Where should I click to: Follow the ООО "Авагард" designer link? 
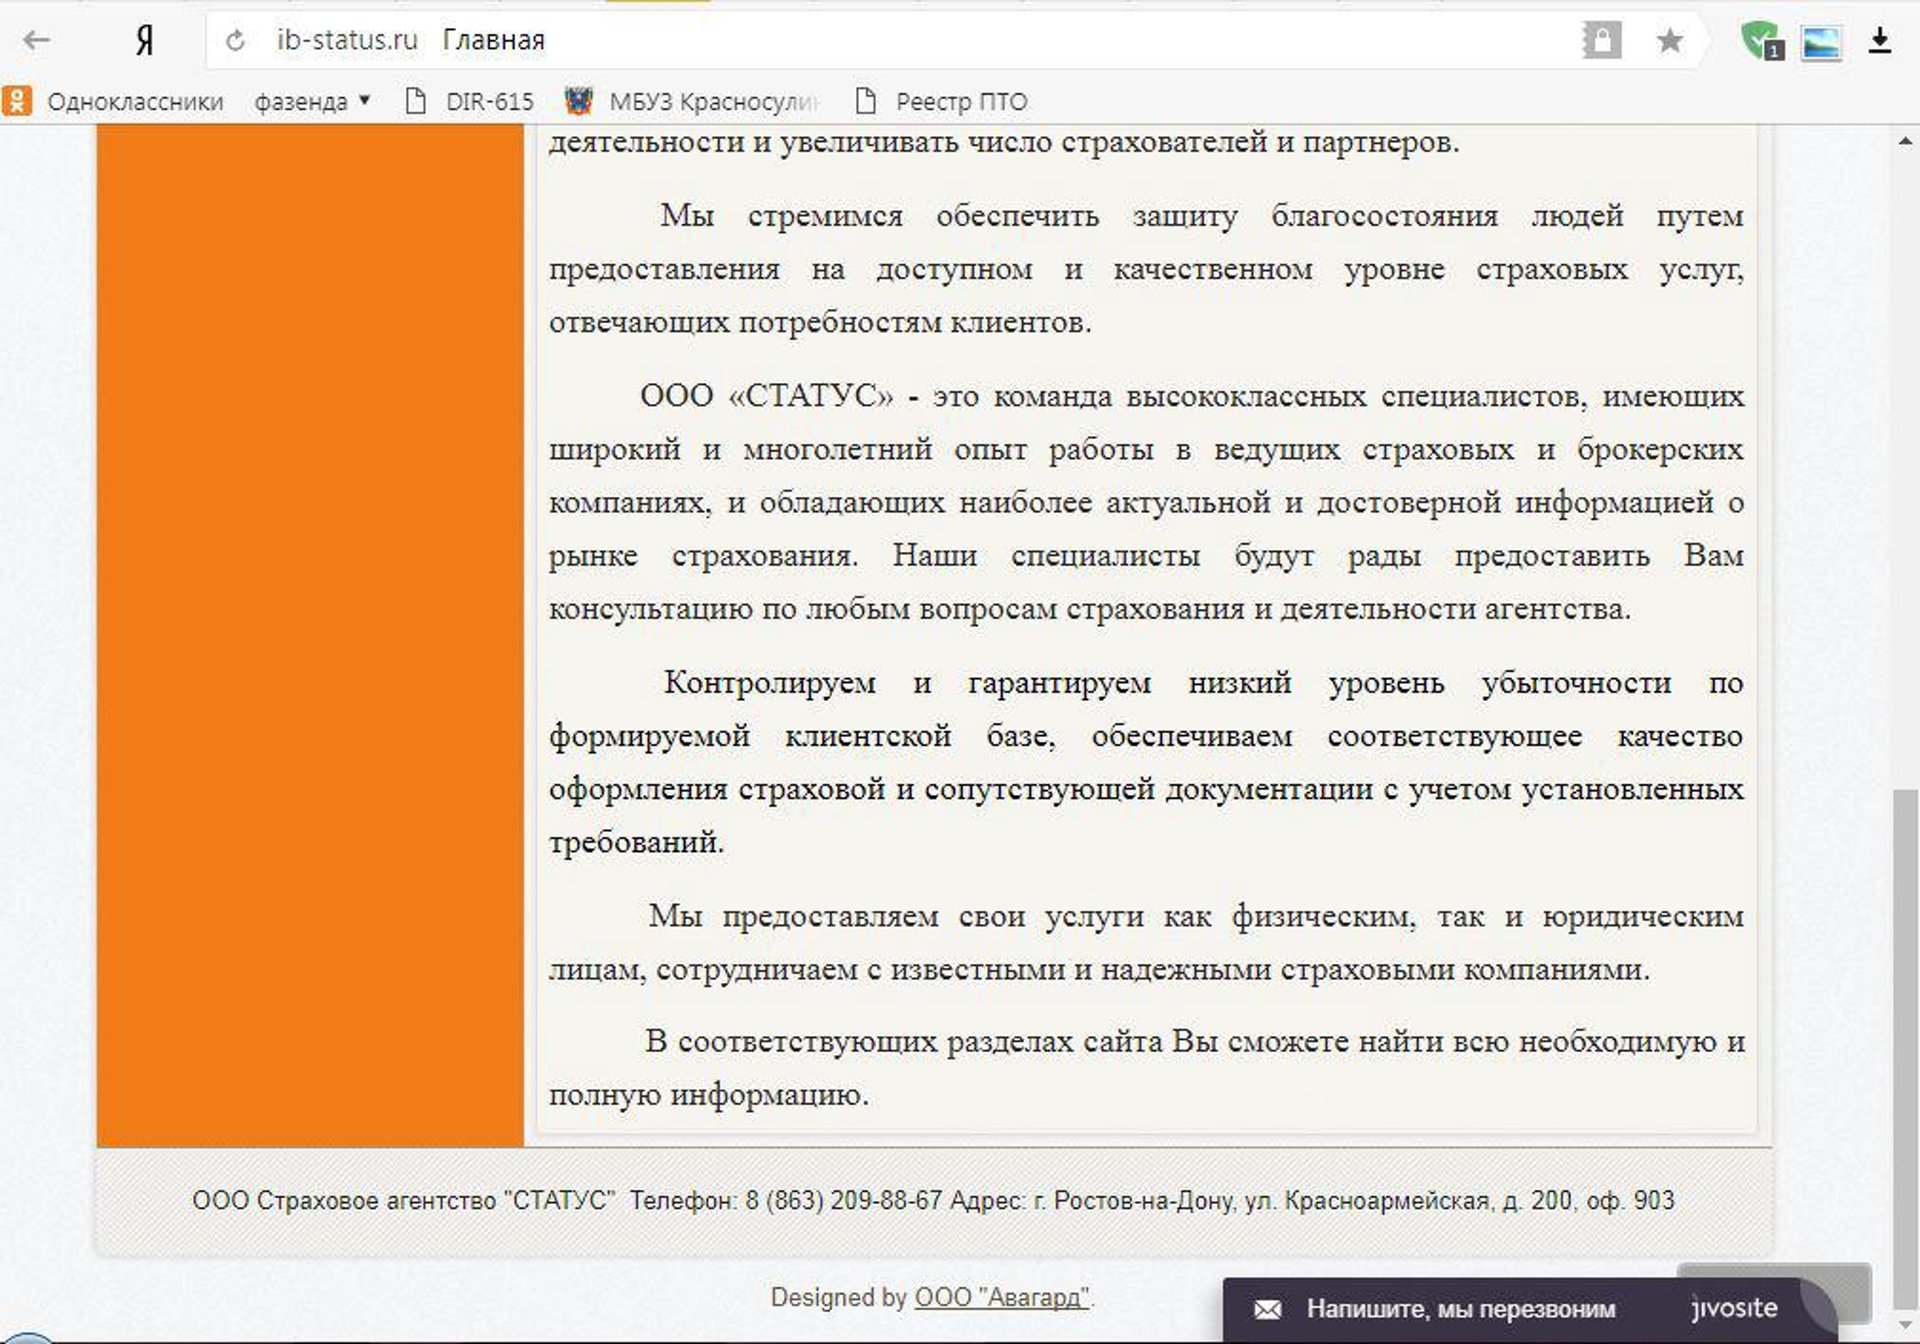[1001, 1297]
